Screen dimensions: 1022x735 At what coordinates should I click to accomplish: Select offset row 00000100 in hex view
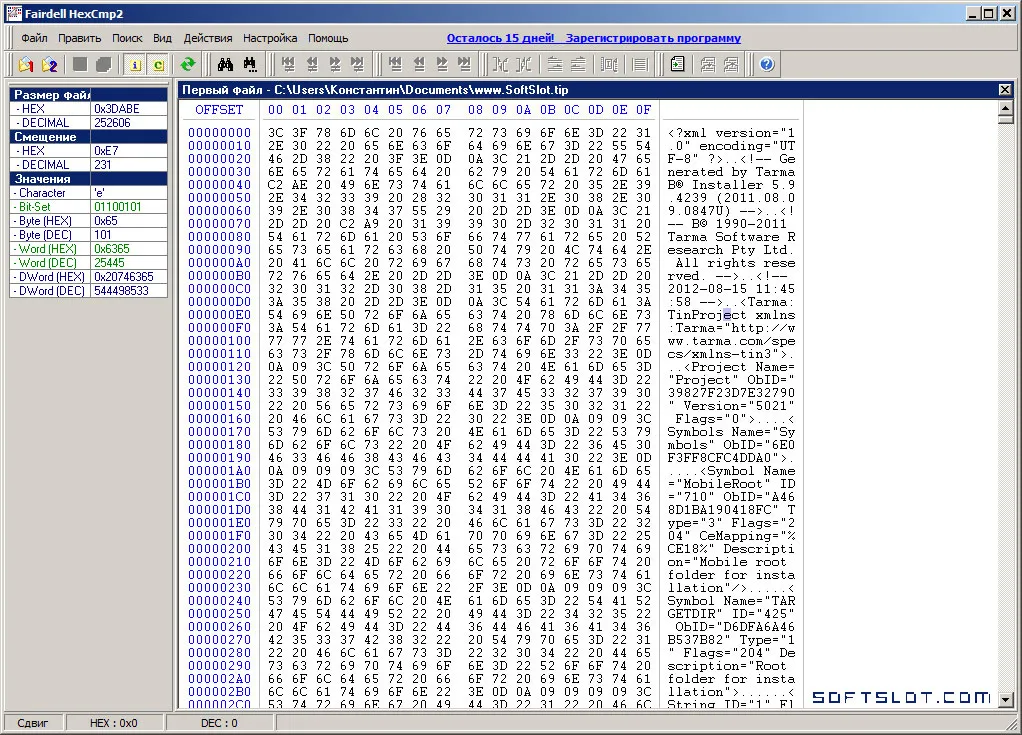(219, 341)
